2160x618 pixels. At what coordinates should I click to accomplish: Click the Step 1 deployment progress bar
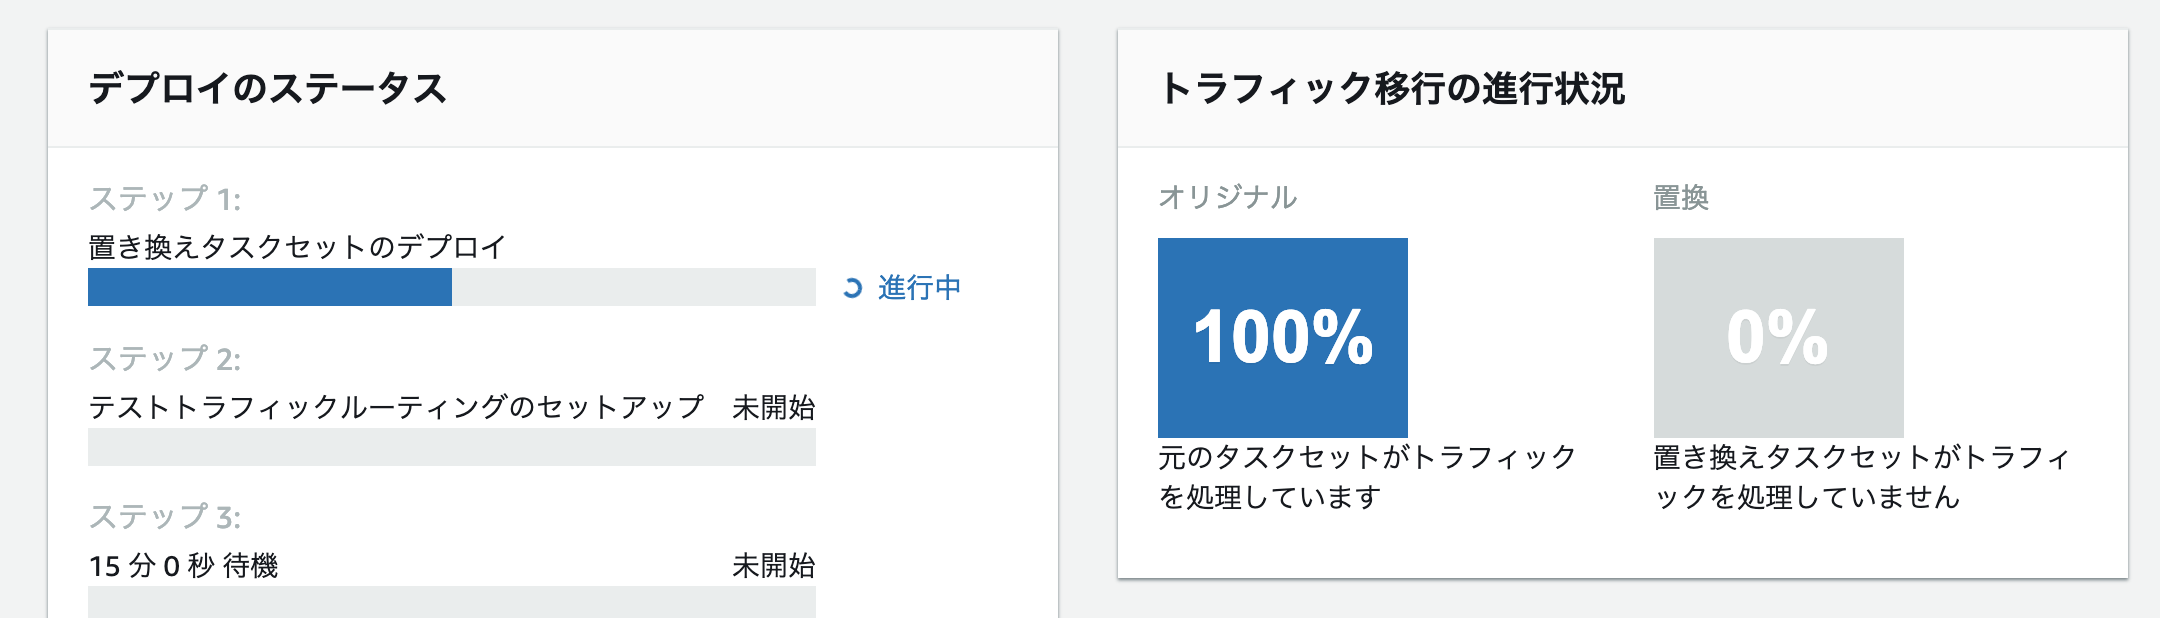coord(452,287)
